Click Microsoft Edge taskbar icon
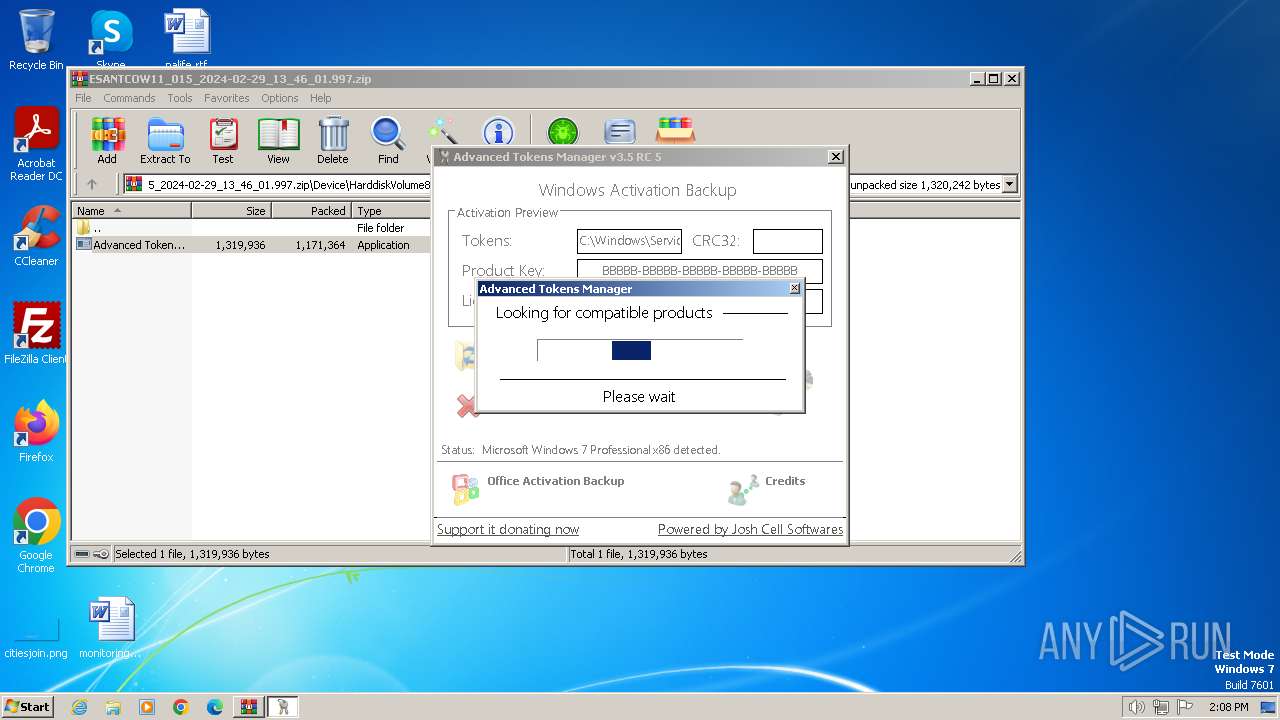This screenshot has height=720, width=1280. pyautogui.click(x=215, y=707)
